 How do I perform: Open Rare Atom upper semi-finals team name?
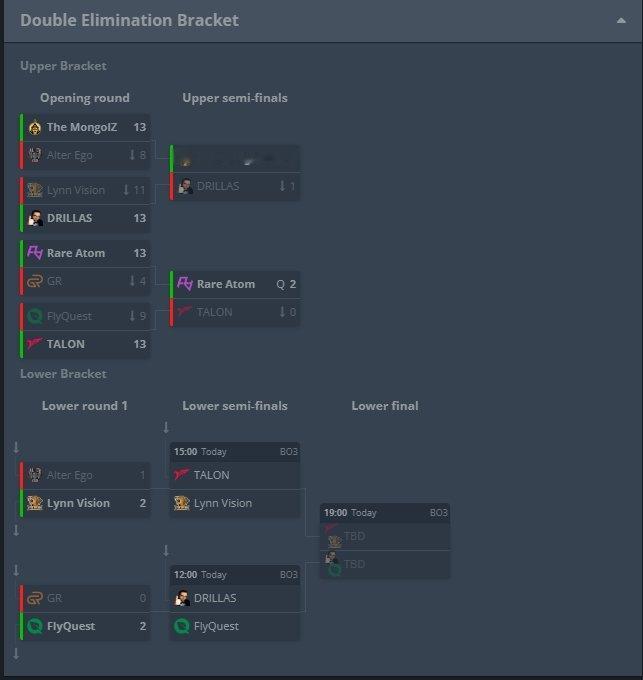226,284
